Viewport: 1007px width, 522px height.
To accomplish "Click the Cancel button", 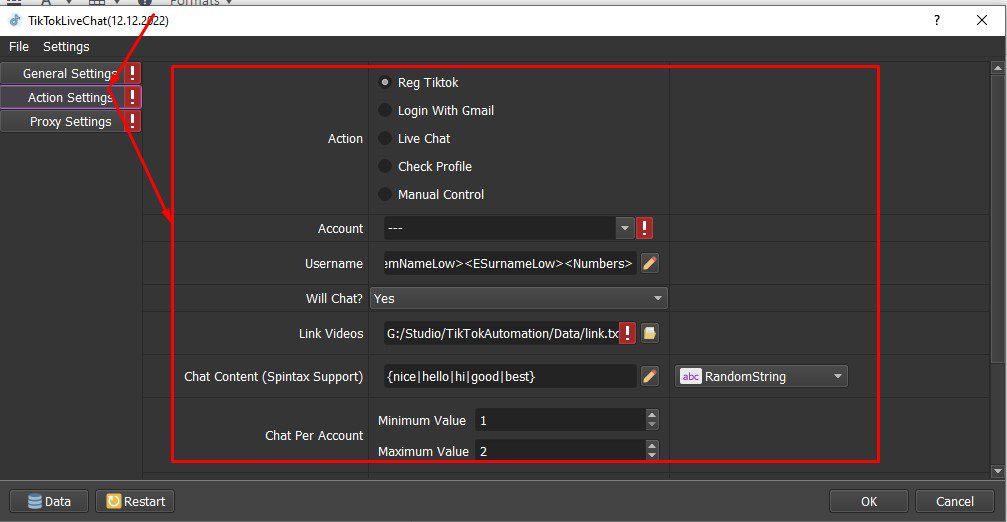I will (x=954, y=501).
